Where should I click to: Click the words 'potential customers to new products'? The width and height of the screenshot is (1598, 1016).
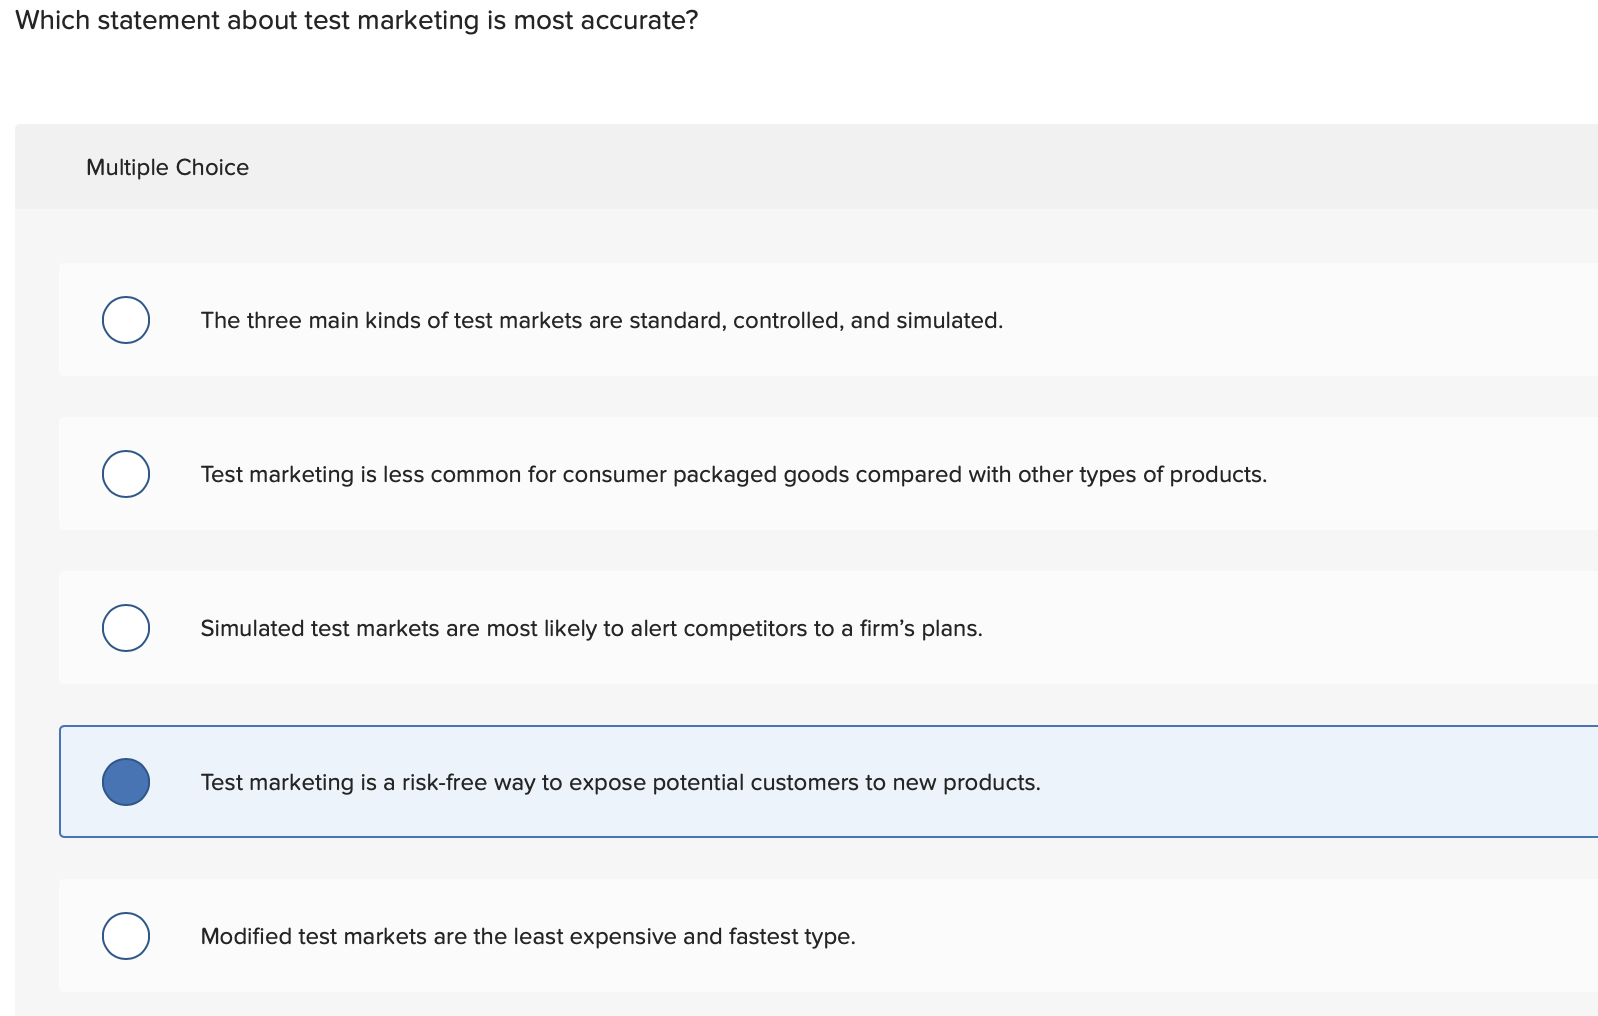coord(846,783)
